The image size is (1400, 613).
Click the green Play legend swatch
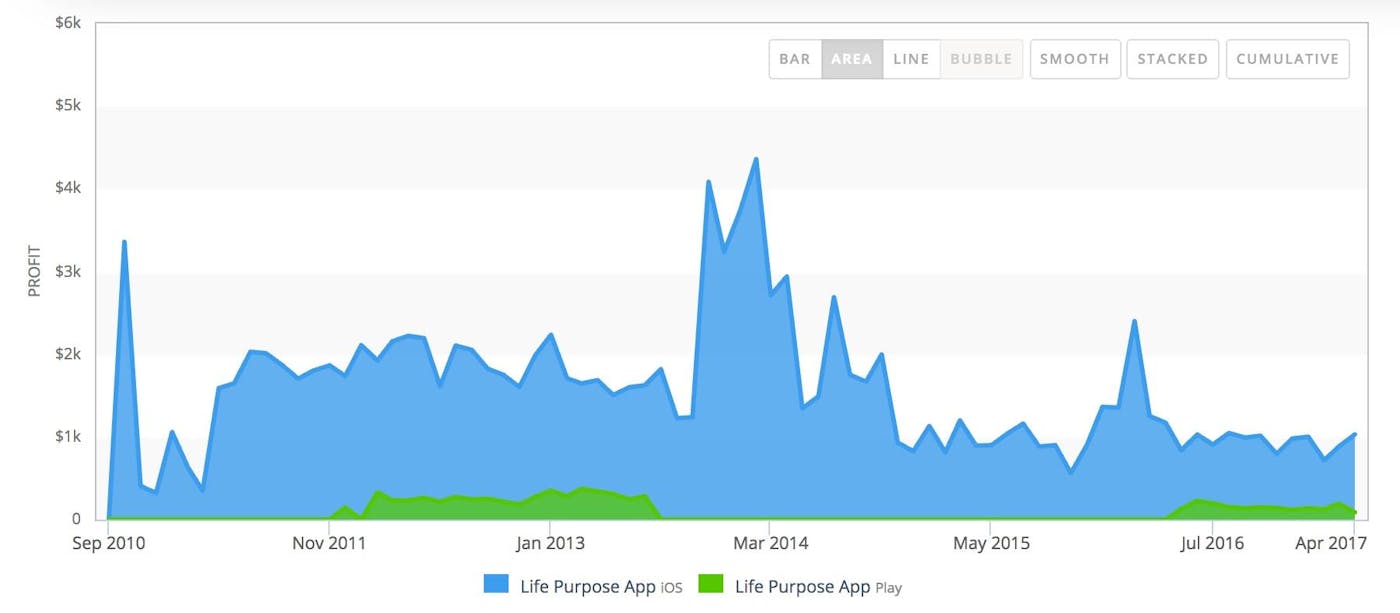[714, 586]
